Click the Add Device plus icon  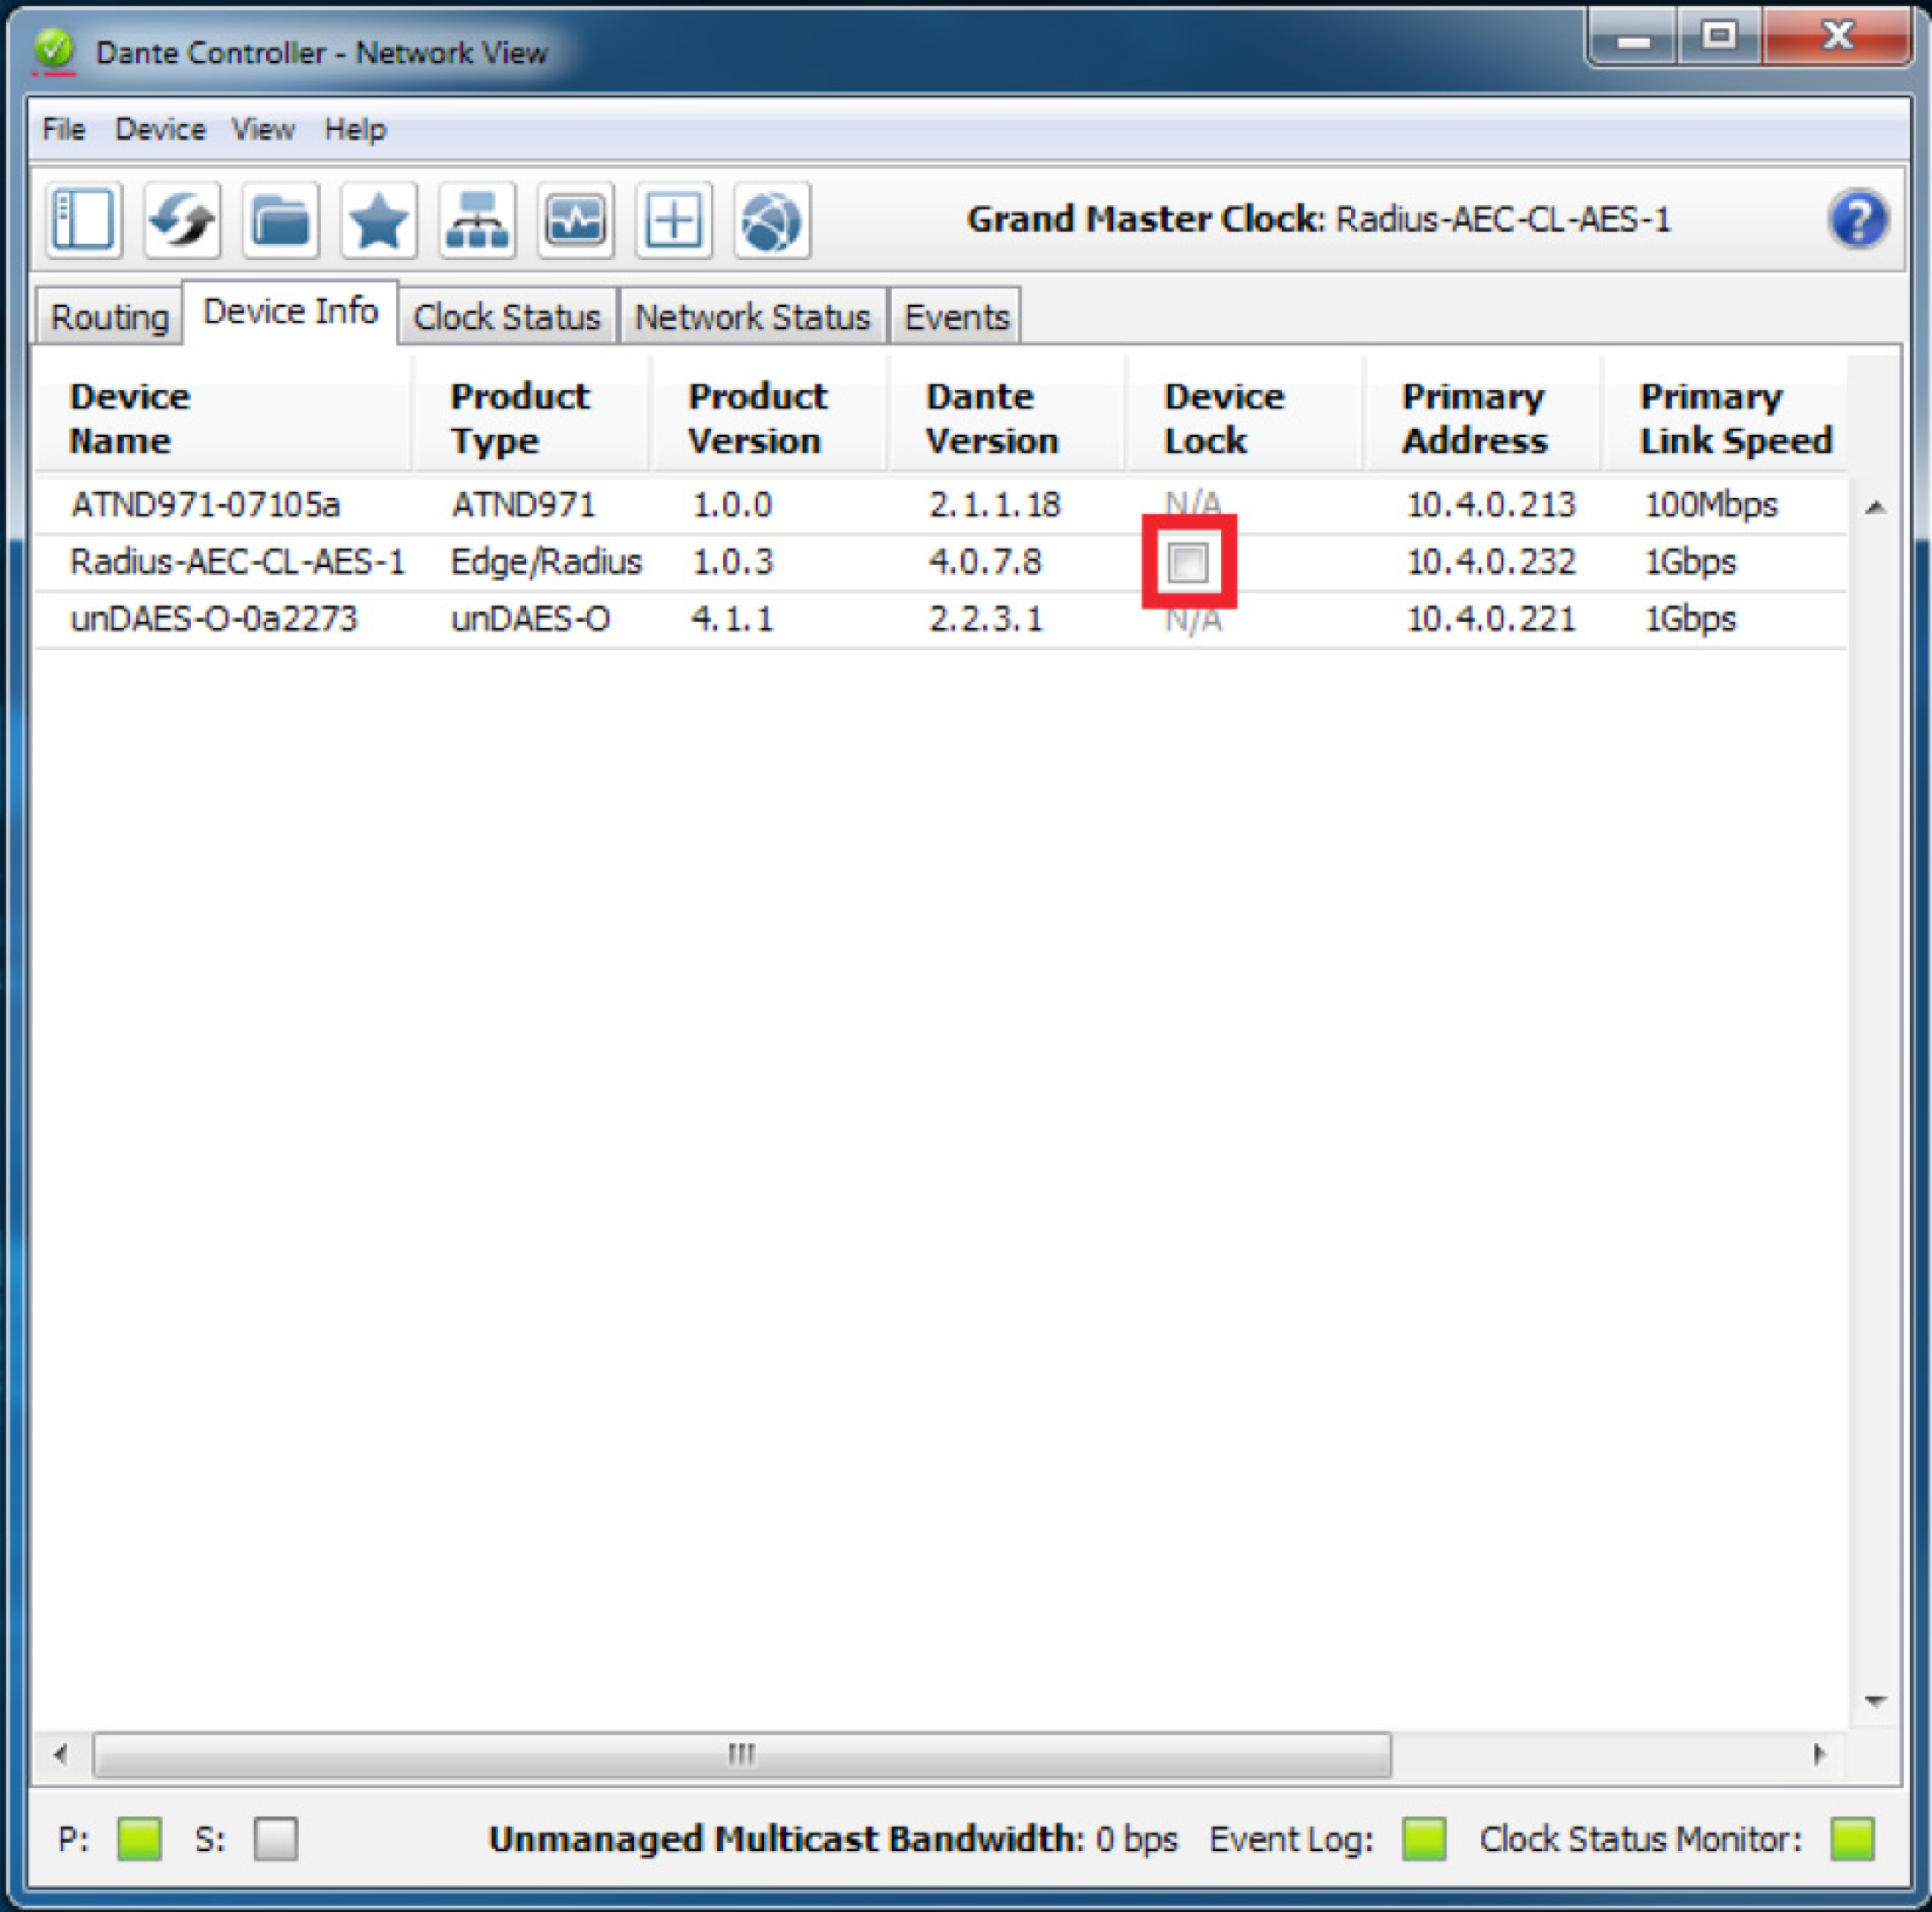[x=673, y=220]
